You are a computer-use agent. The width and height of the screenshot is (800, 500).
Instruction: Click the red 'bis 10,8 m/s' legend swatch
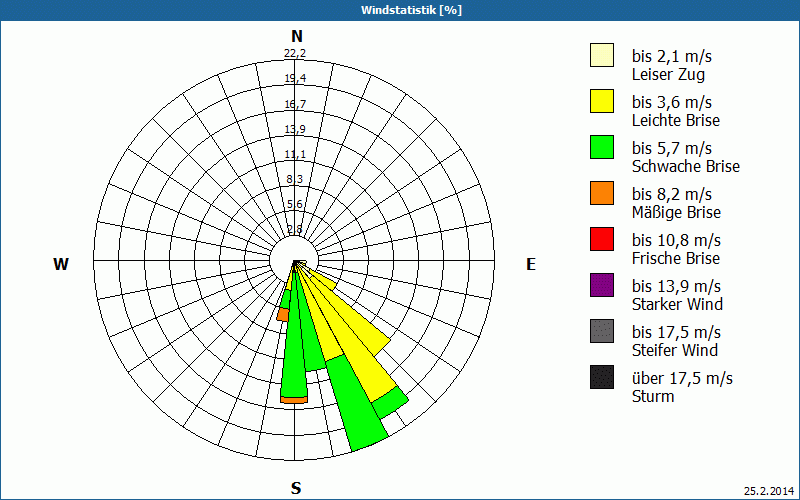602,239
